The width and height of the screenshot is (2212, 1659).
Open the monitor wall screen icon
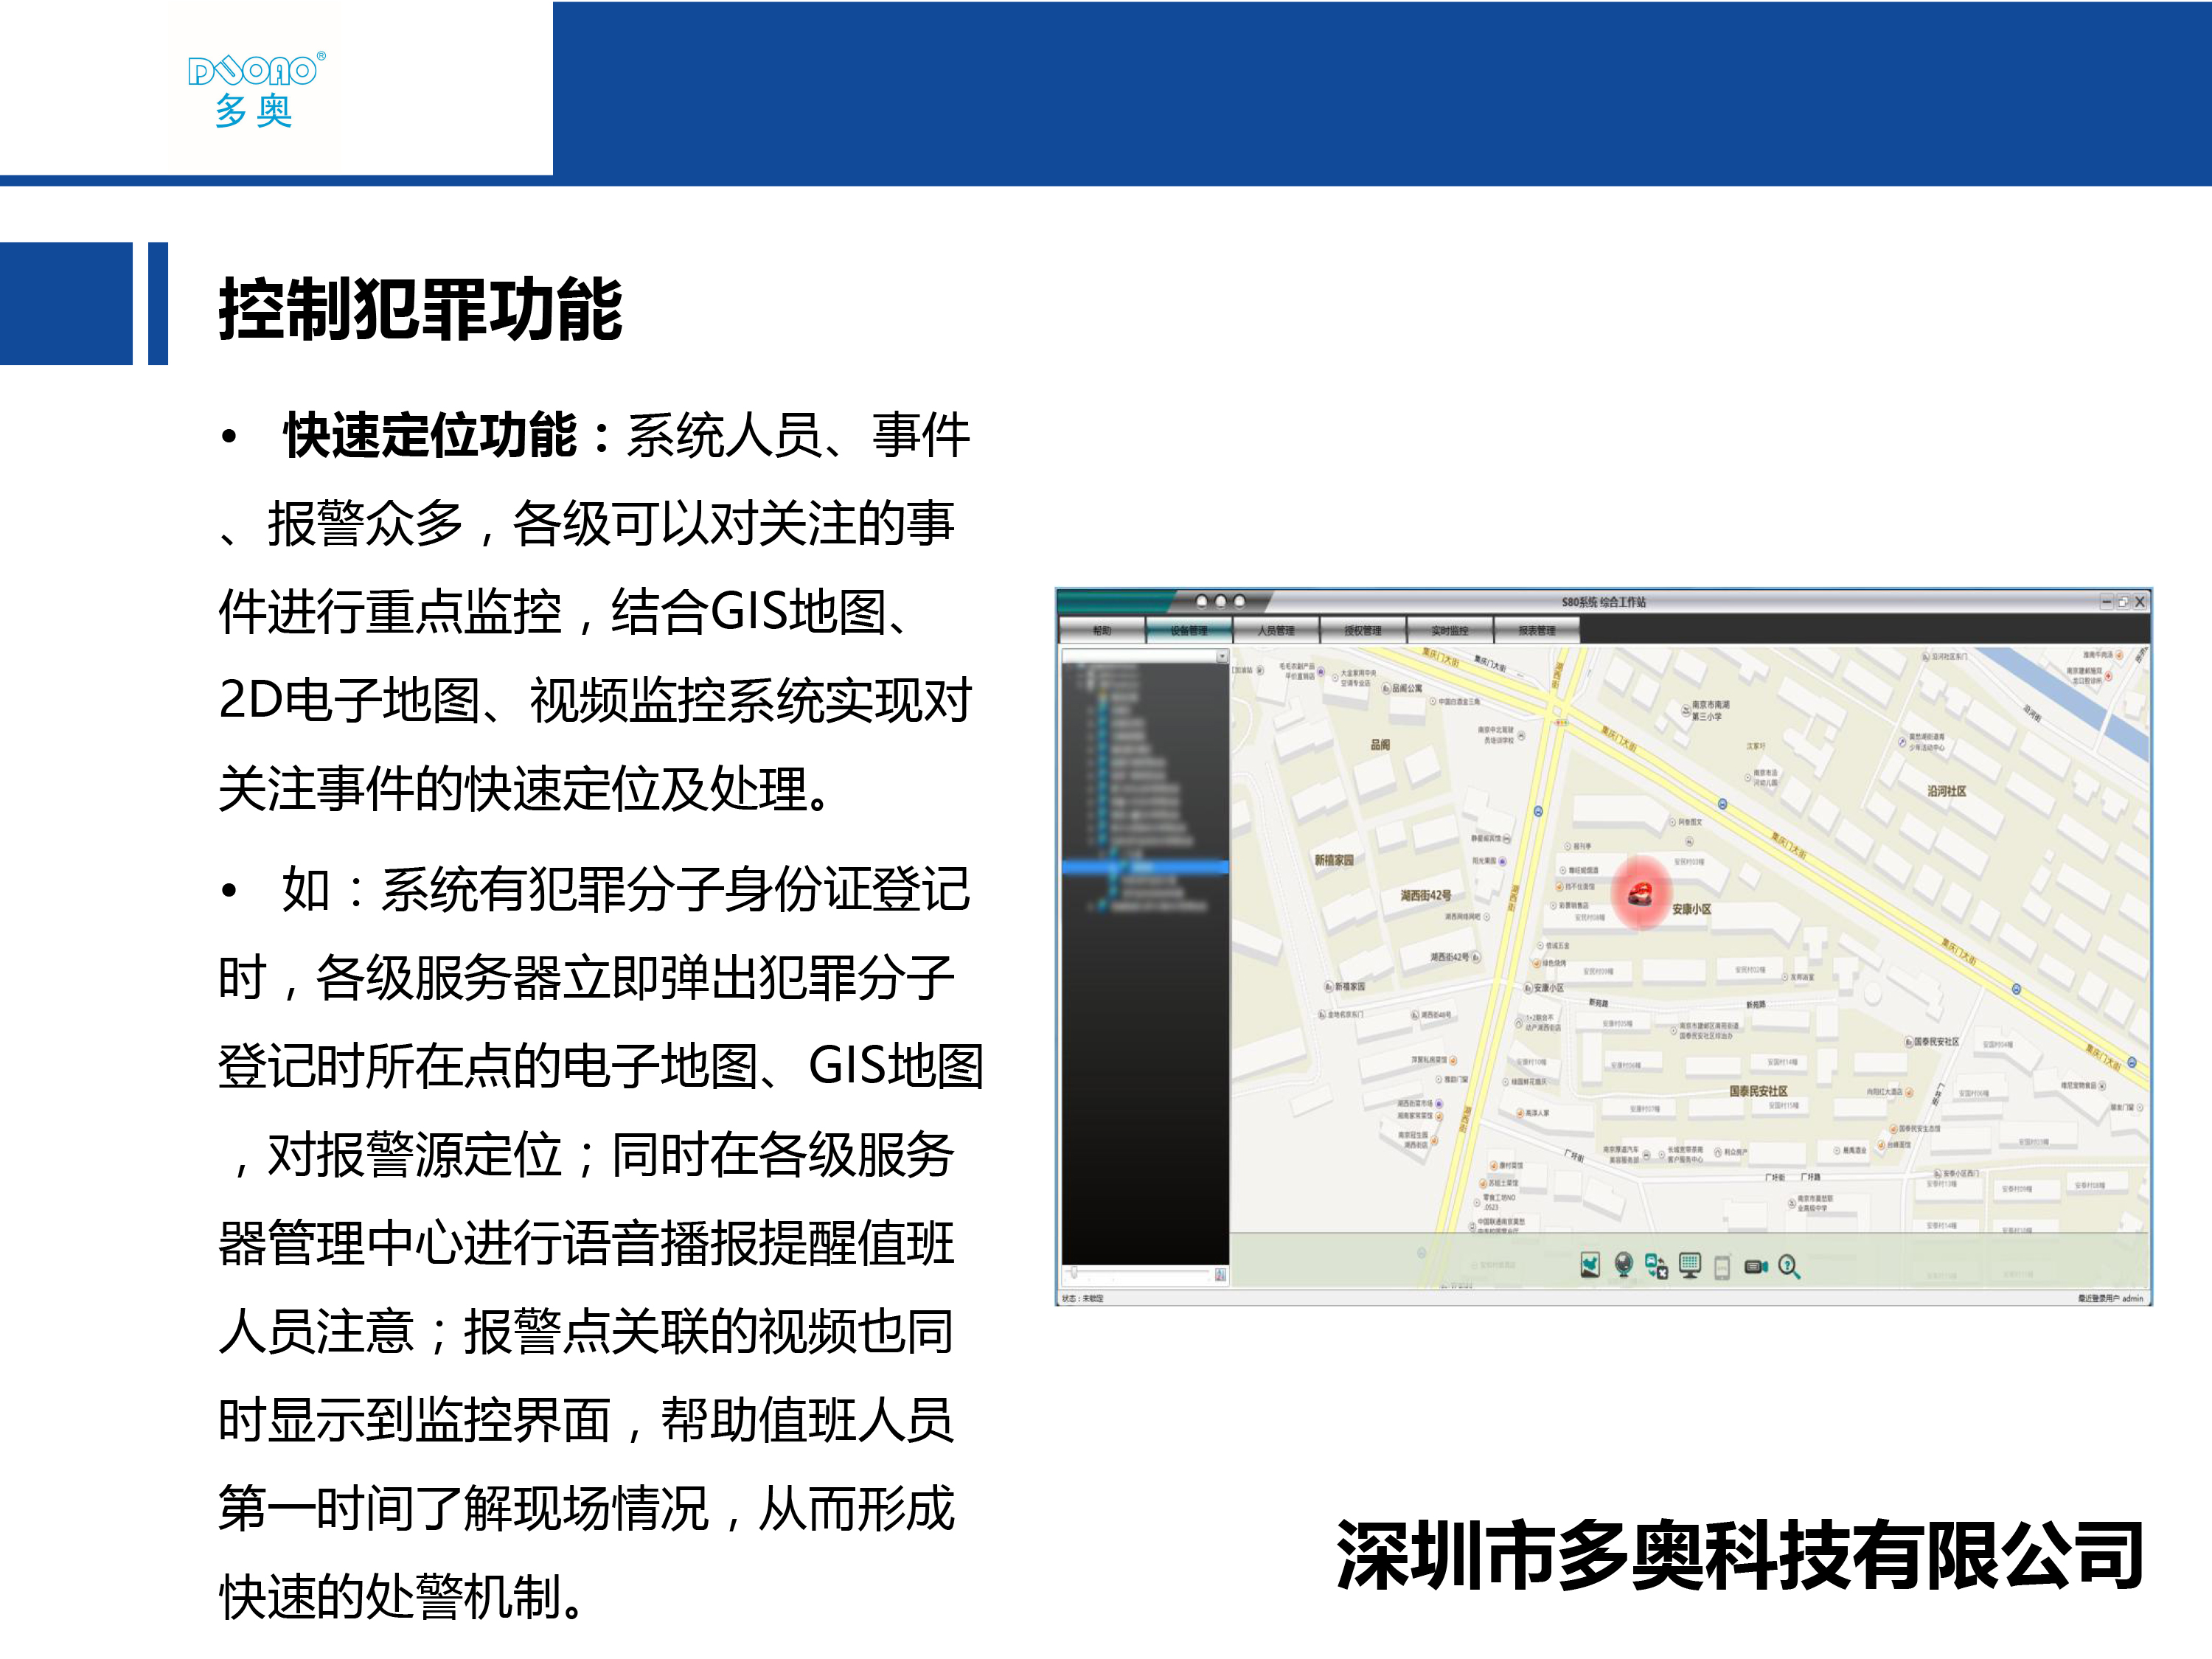click(1690, 1265)
